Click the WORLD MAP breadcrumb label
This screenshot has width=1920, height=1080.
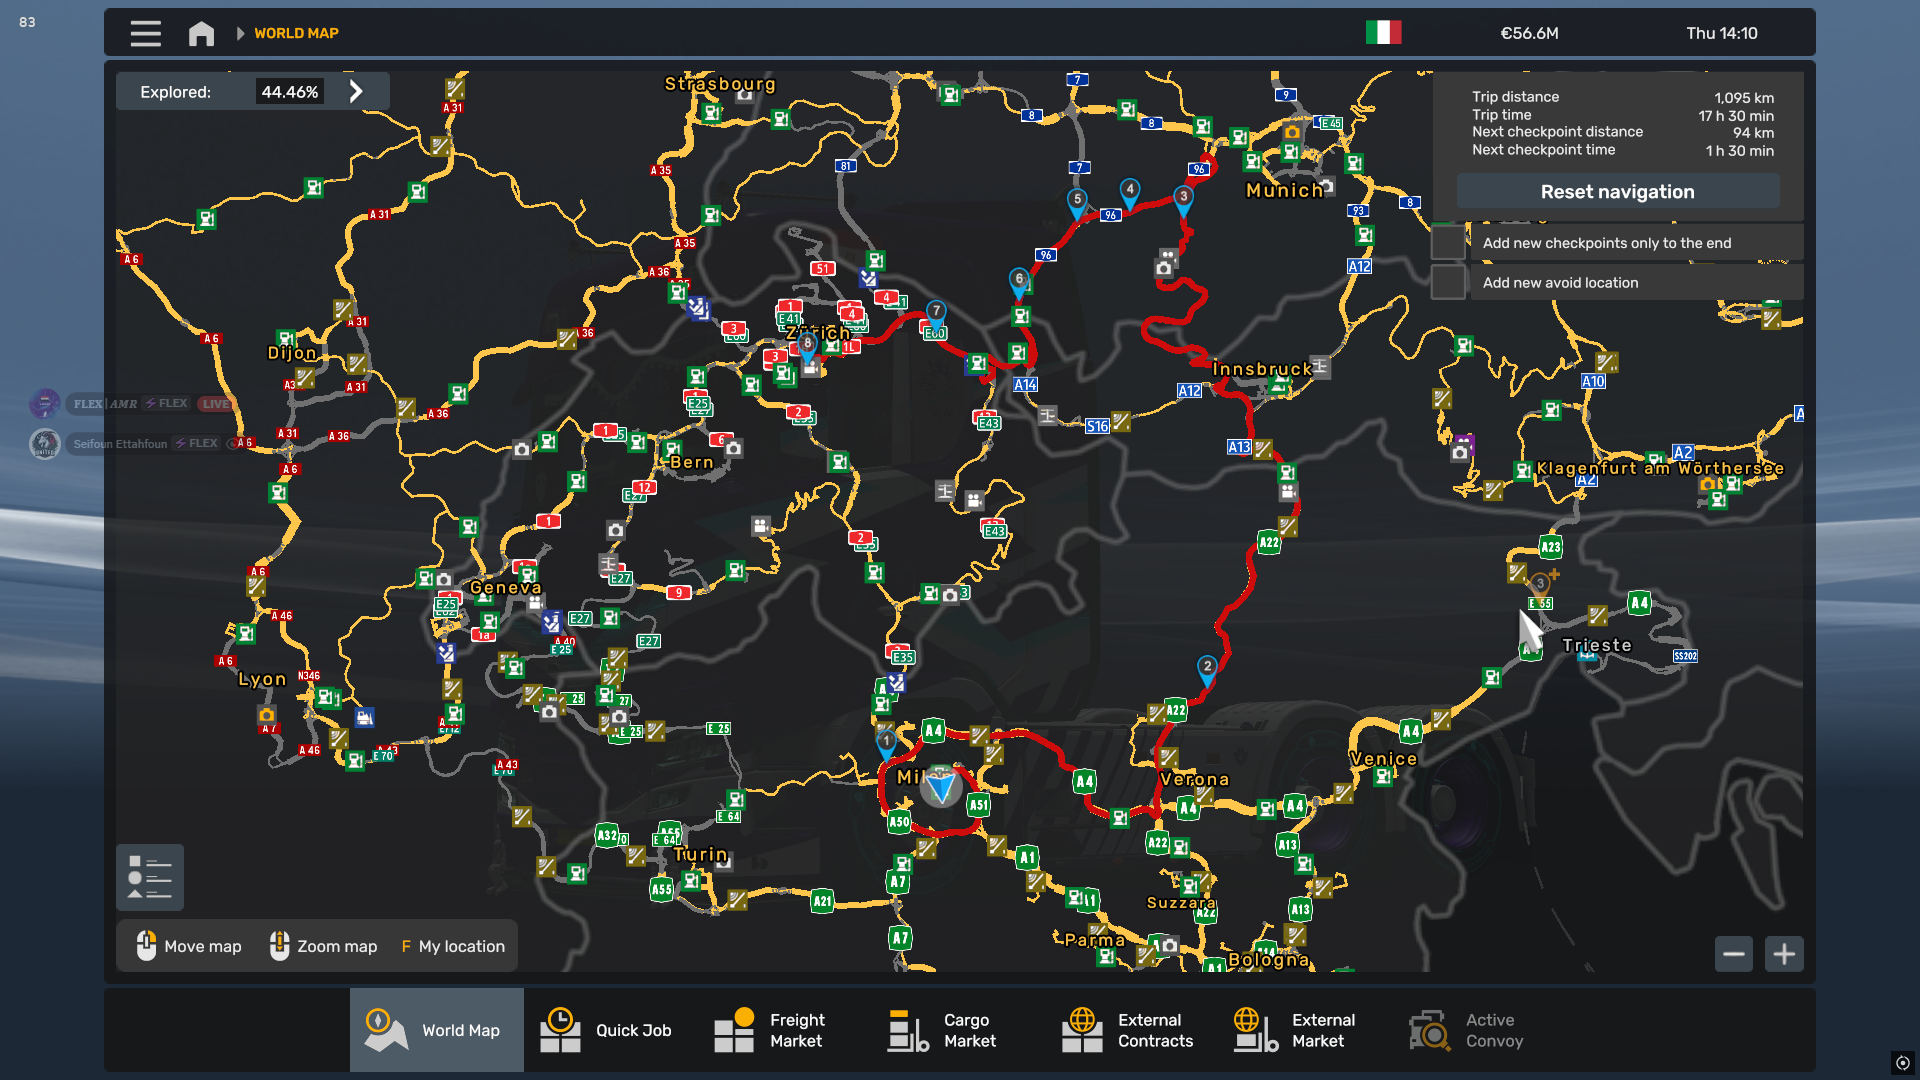coord(296,33)
